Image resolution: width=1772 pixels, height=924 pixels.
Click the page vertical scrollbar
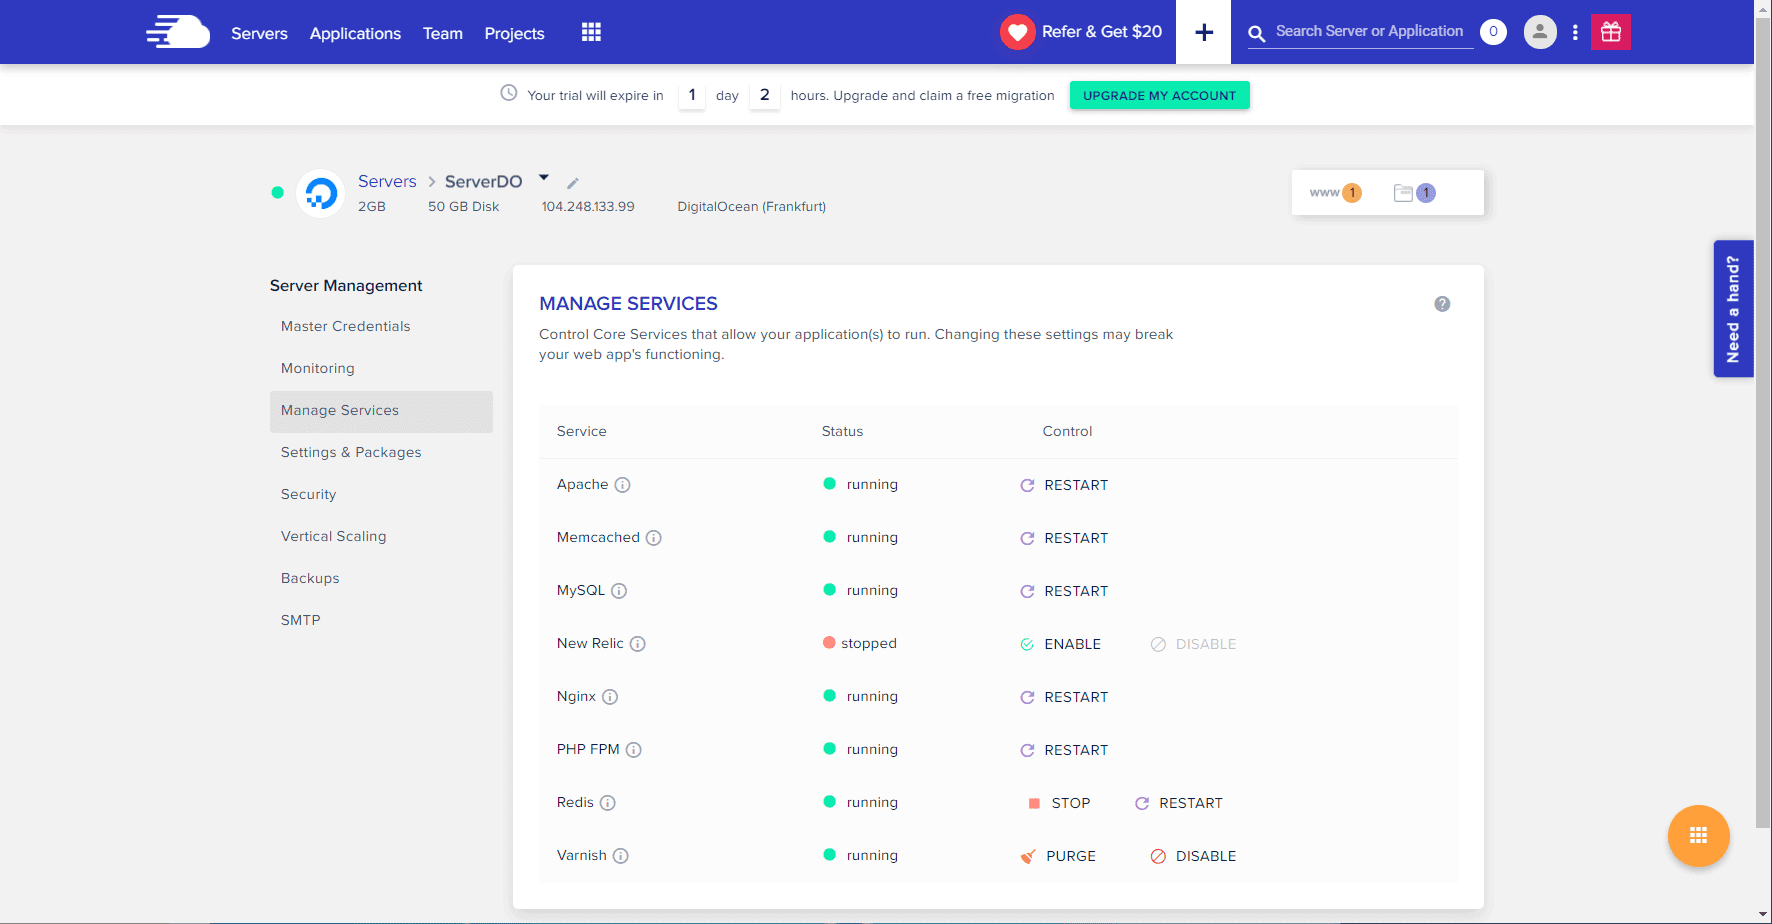(1763, 425)
